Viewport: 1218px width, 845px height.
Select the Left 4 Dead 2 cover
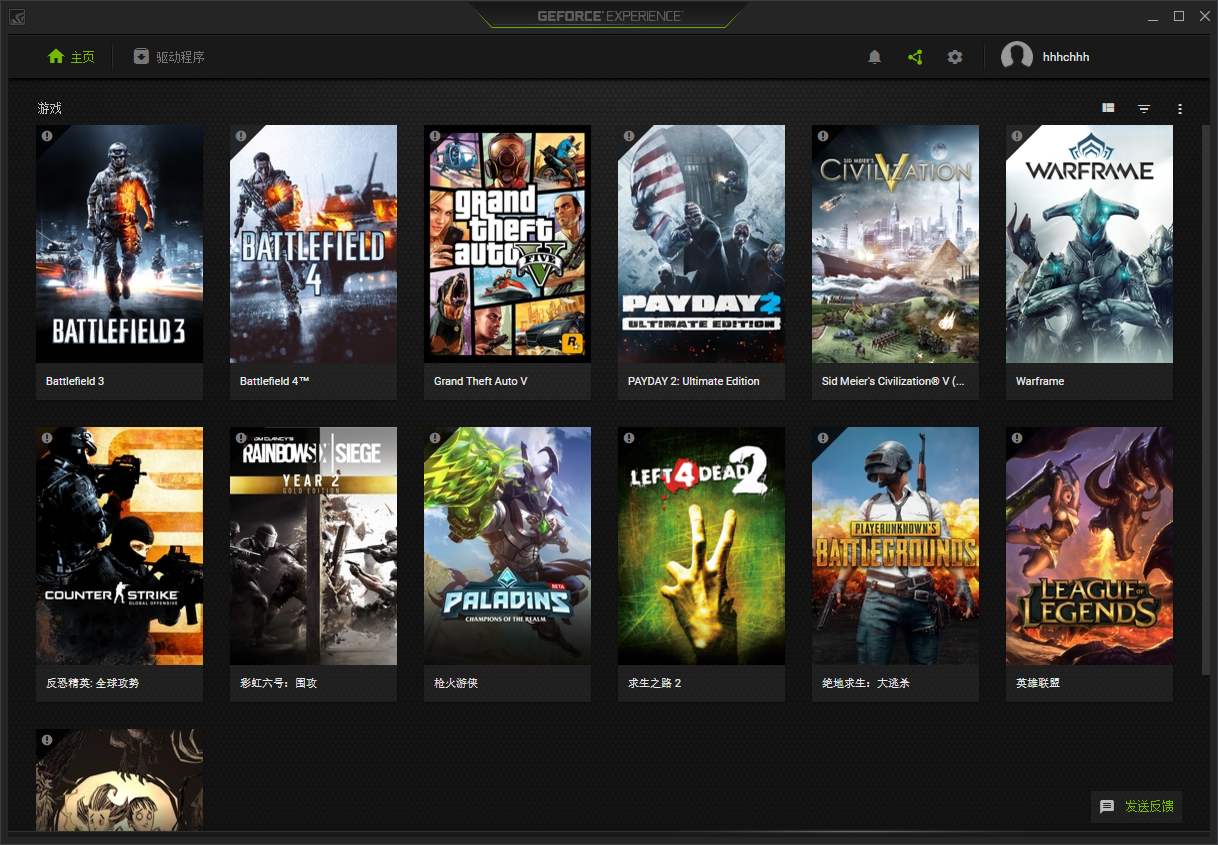click(x=701, y=546)
